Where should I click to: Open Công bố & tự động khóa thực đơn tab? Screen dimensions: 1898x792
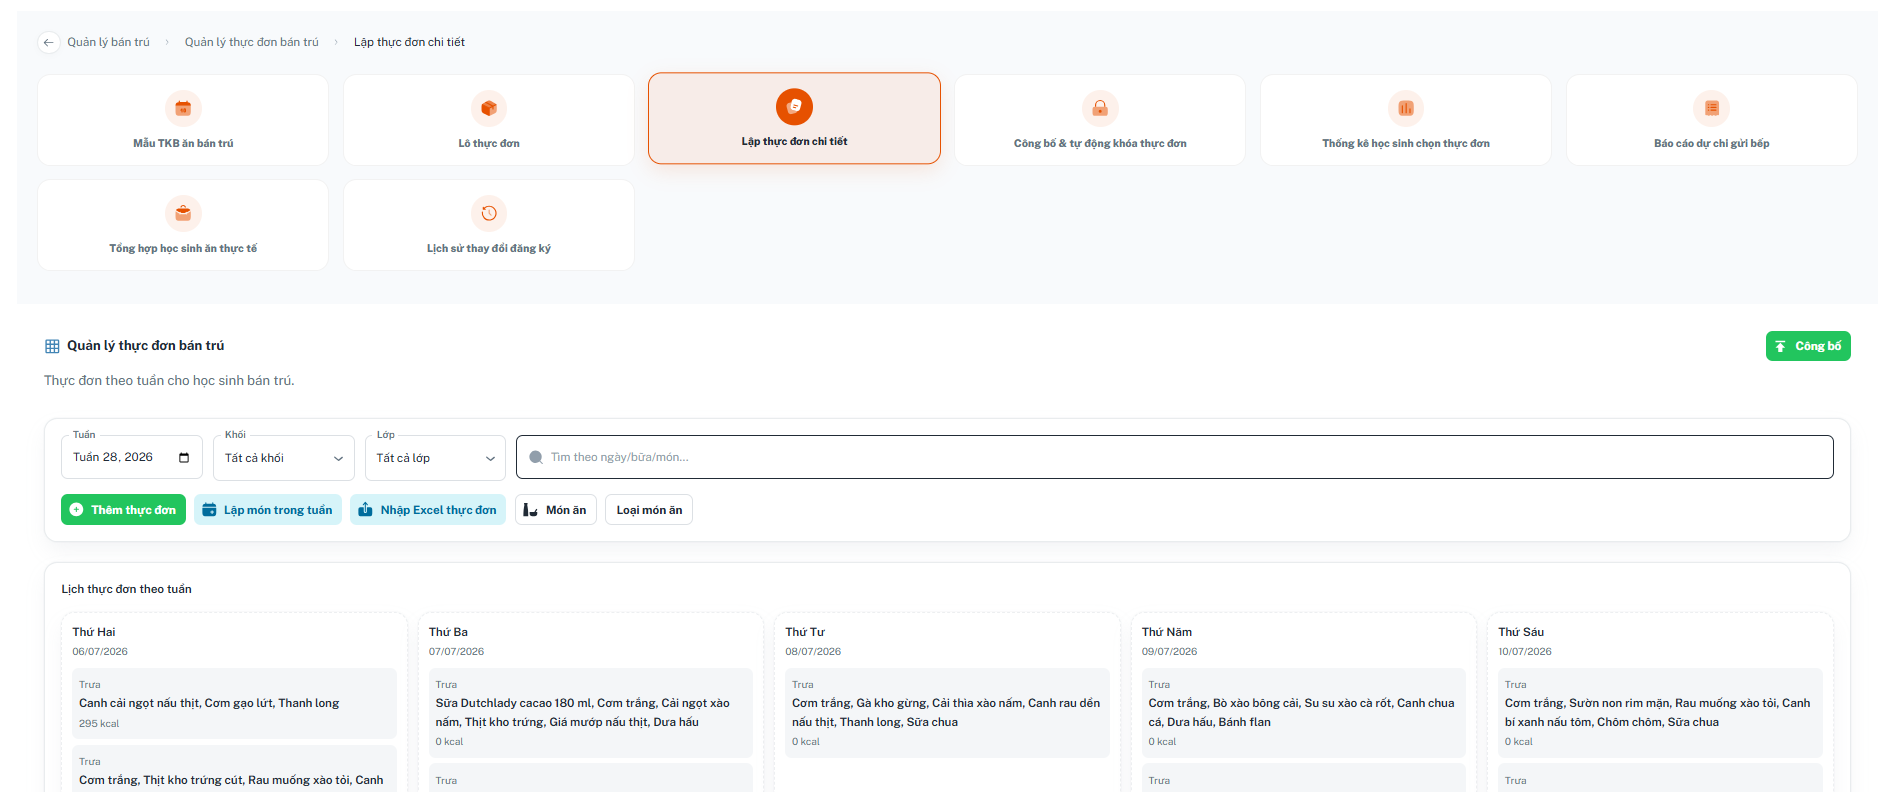[x=1100, y=120]
